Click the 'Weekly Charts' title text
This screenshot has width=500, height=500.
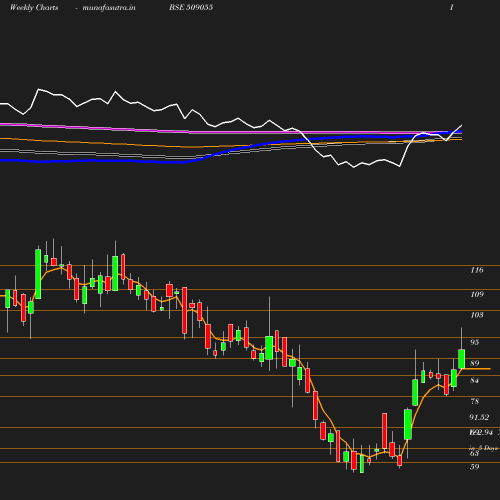[x=34, y=7]
